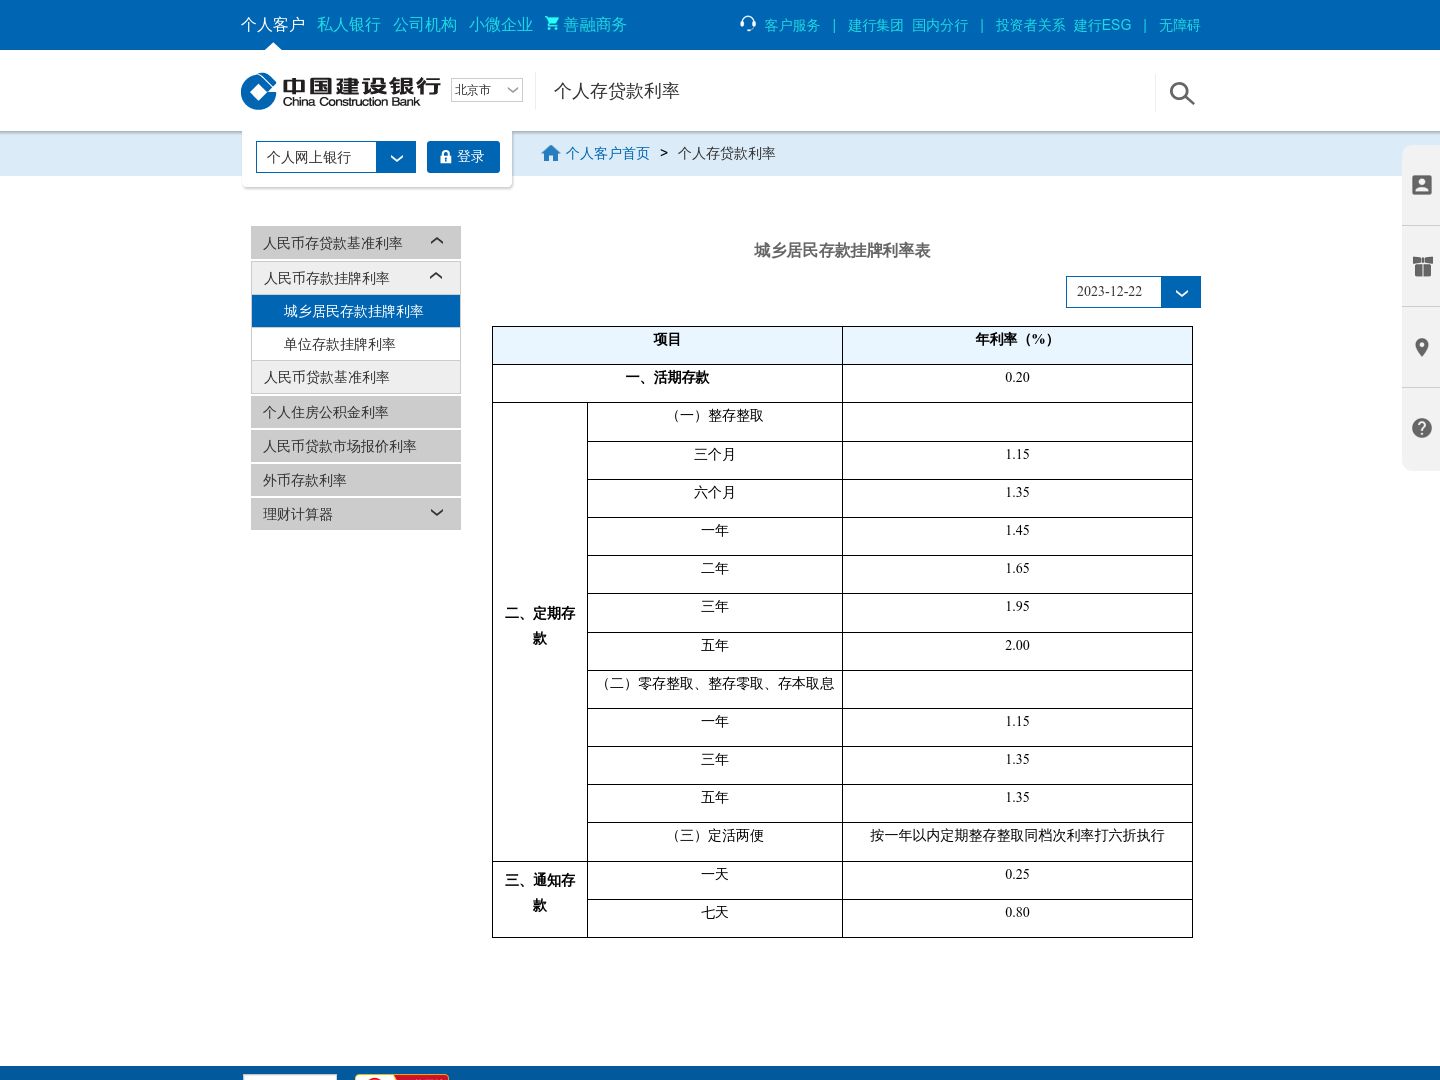Click the home icon in breadcrumb

(x=550, y=153)
